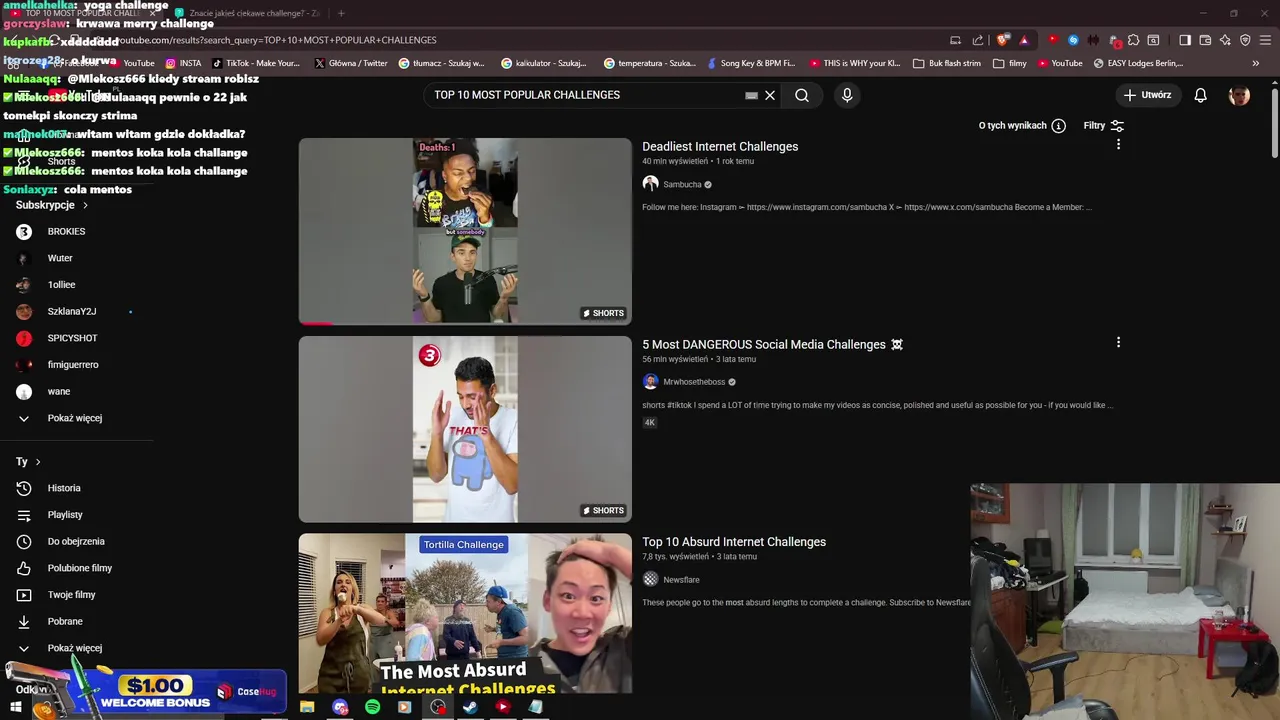Play the Mrwhosetheboss Shorts thumbnail
Image resolution: width=1280 pixels, height=720 pixels.
[465, 429]
